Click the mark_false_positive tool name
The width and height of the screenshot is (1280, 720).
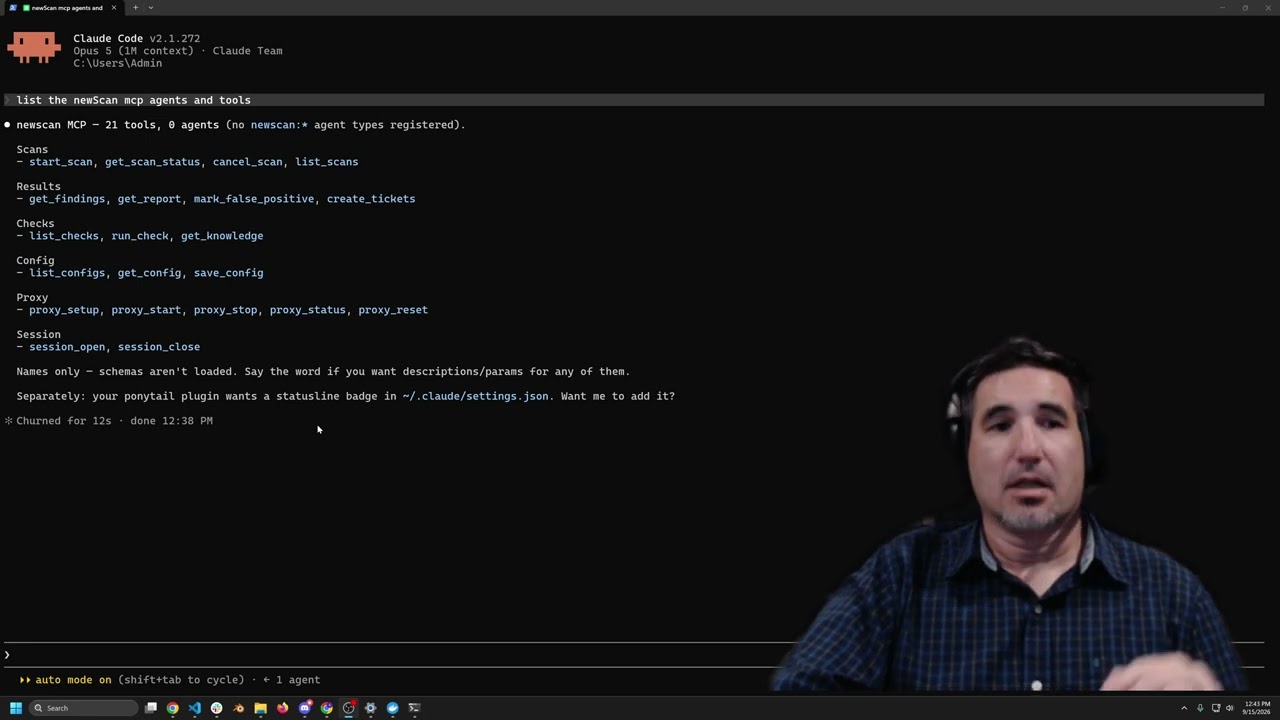[x=254, y=199]
